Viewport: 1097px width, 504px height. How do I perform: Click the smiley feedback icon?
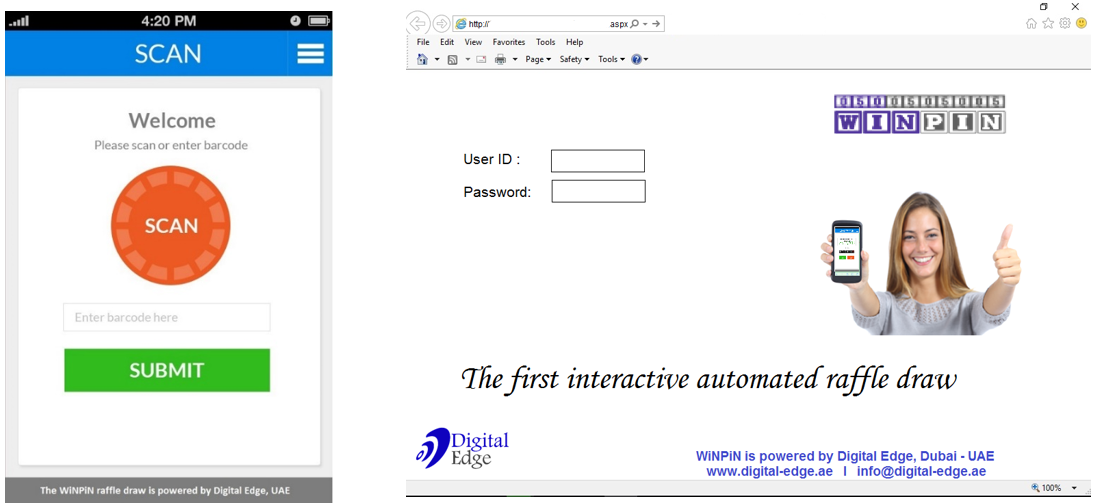click(1082, 23)
